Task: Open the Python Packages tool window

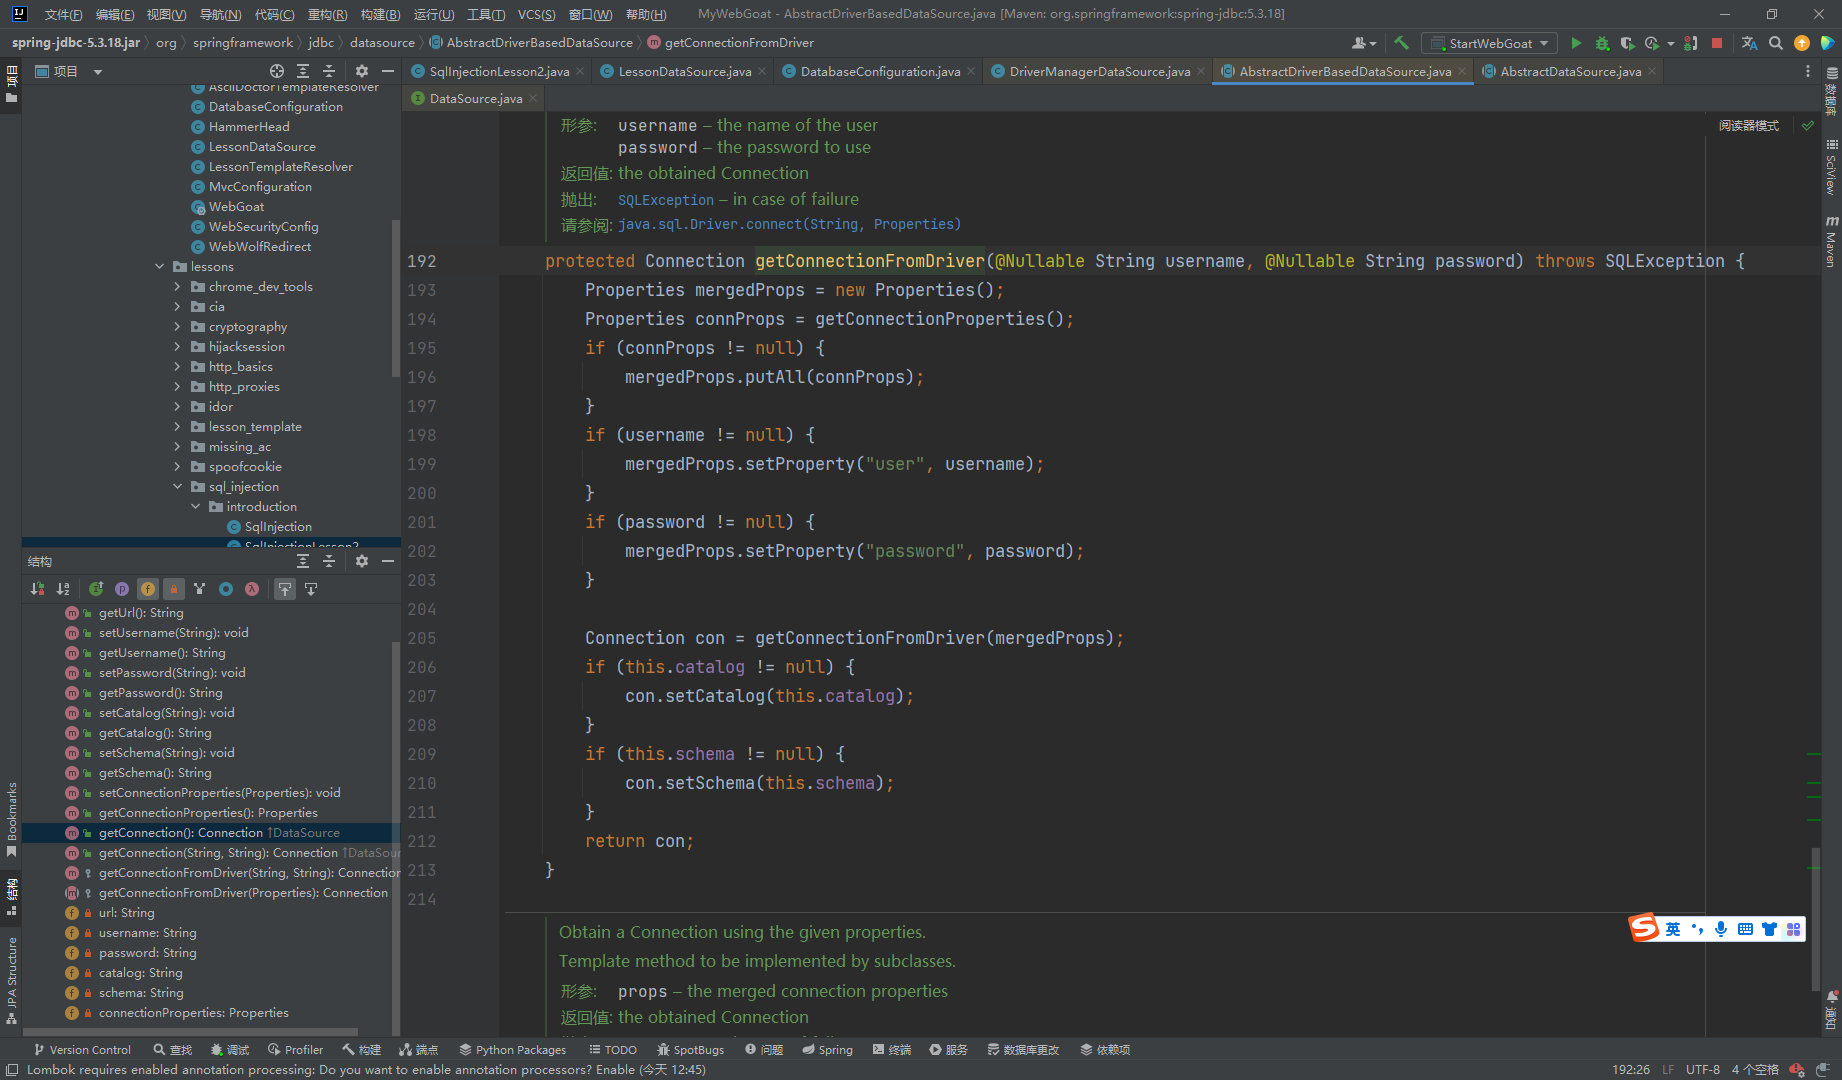Action: tap(512, 1049)
